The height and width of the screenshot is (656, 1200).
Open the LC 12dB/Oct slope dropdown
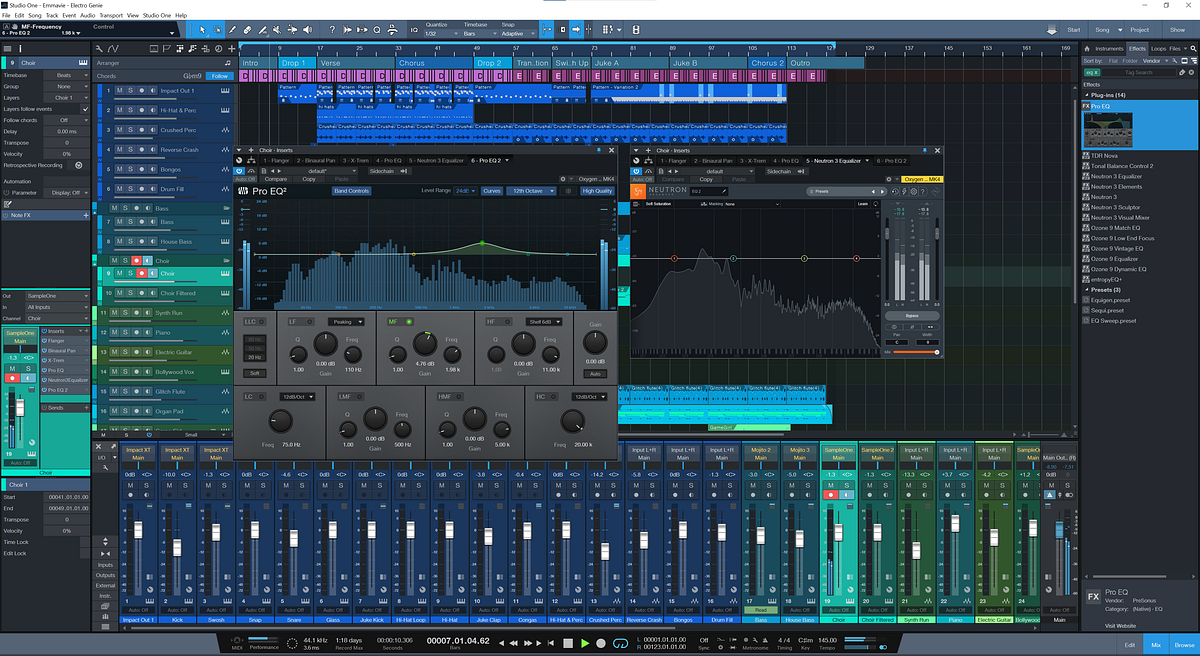point(297,397)
